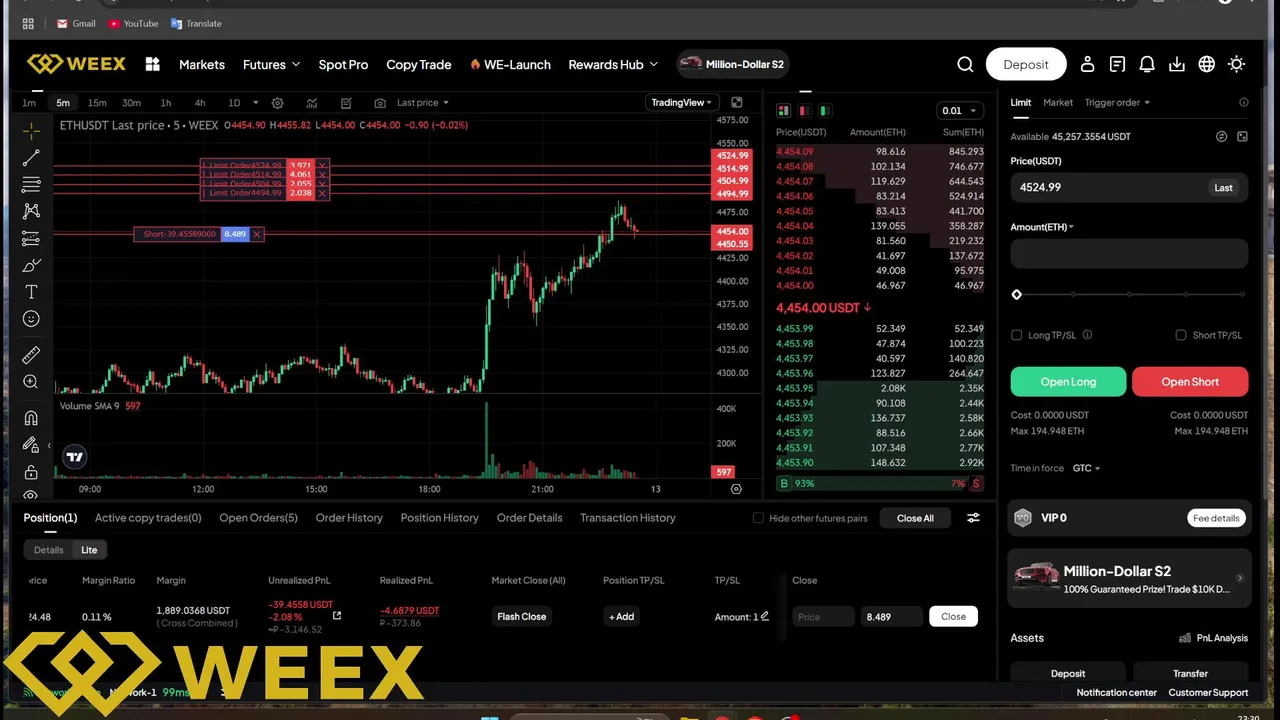Select the 15m timeframe

[97, 102]
